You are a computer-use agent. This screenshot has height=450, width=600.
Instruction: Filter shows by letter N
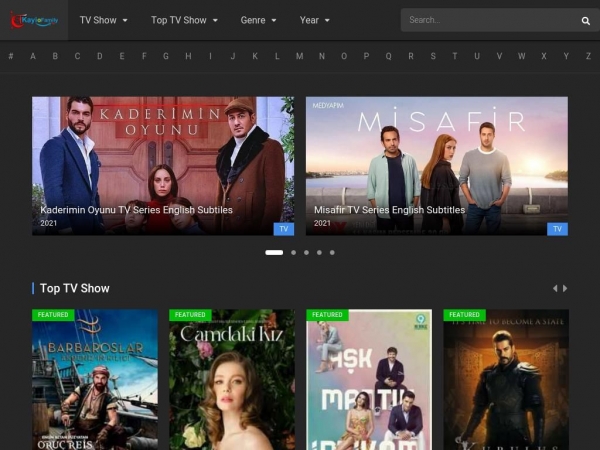click(322, 56)
